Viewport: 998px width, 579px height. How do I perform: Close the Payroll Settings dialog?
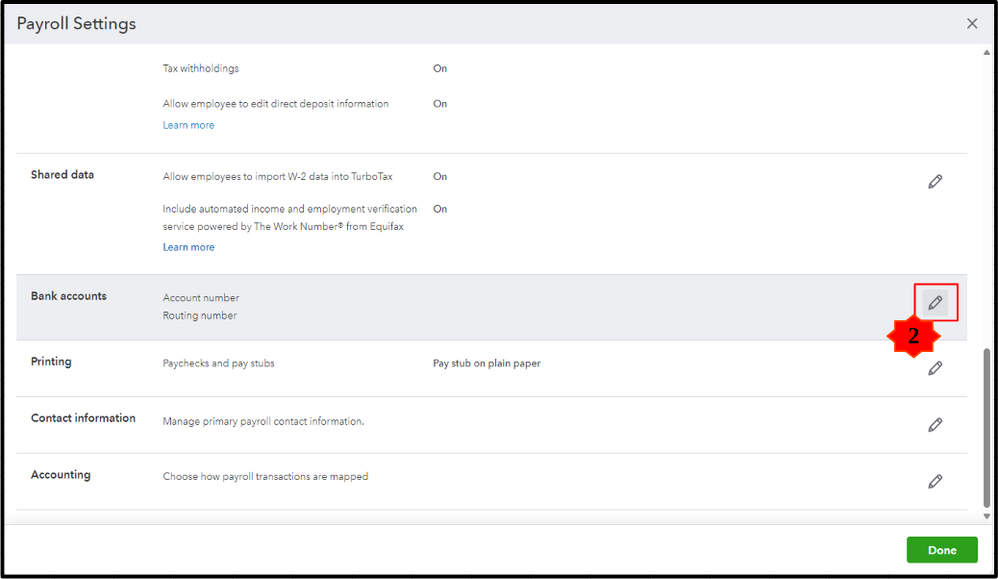coord(972,24)
